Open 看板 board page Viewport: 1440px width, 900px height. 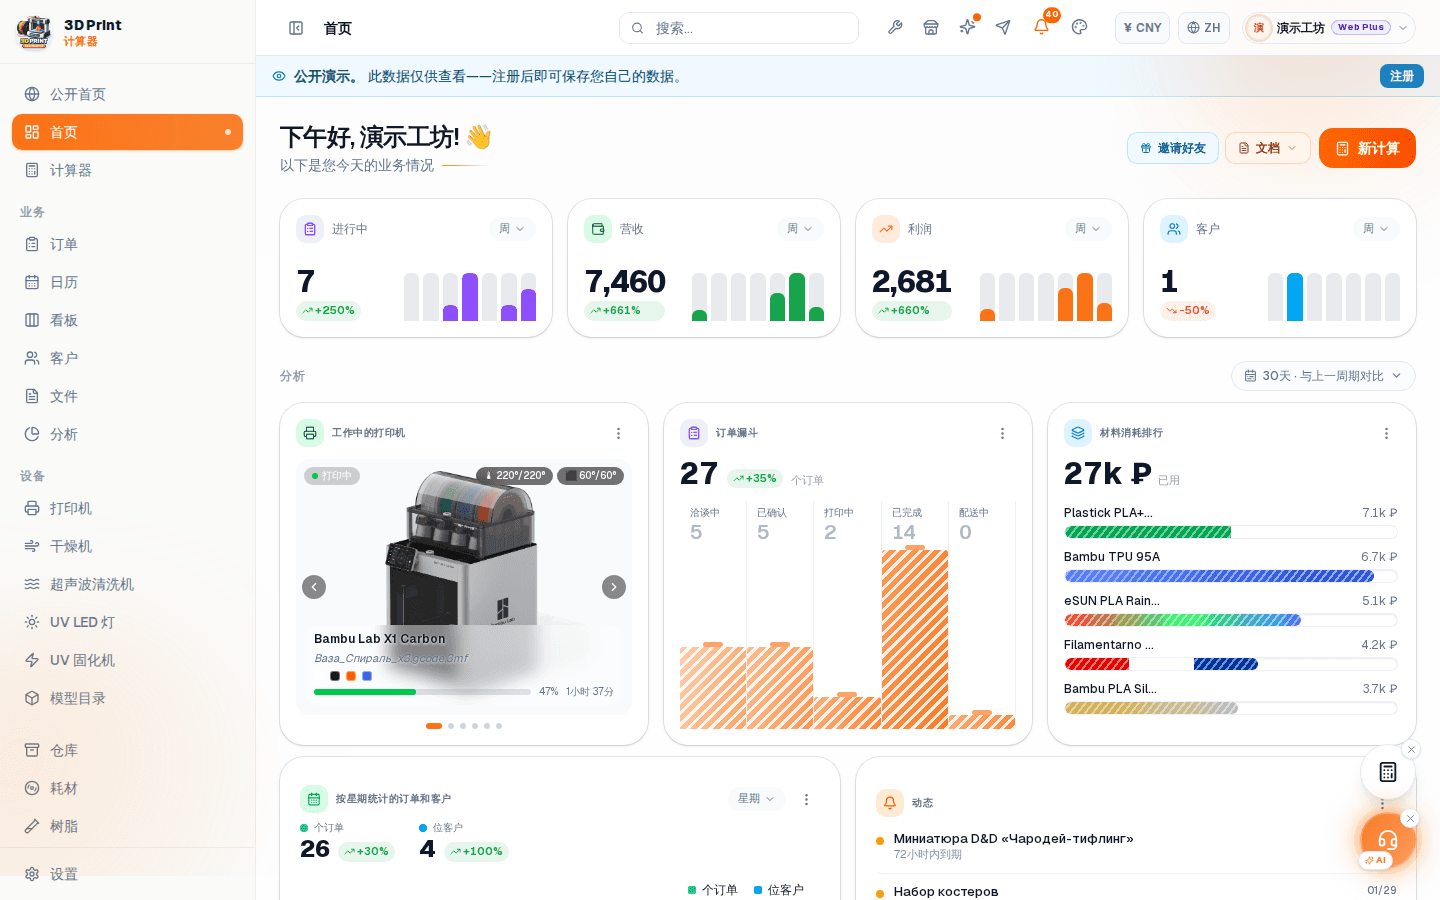click(127, 320)
